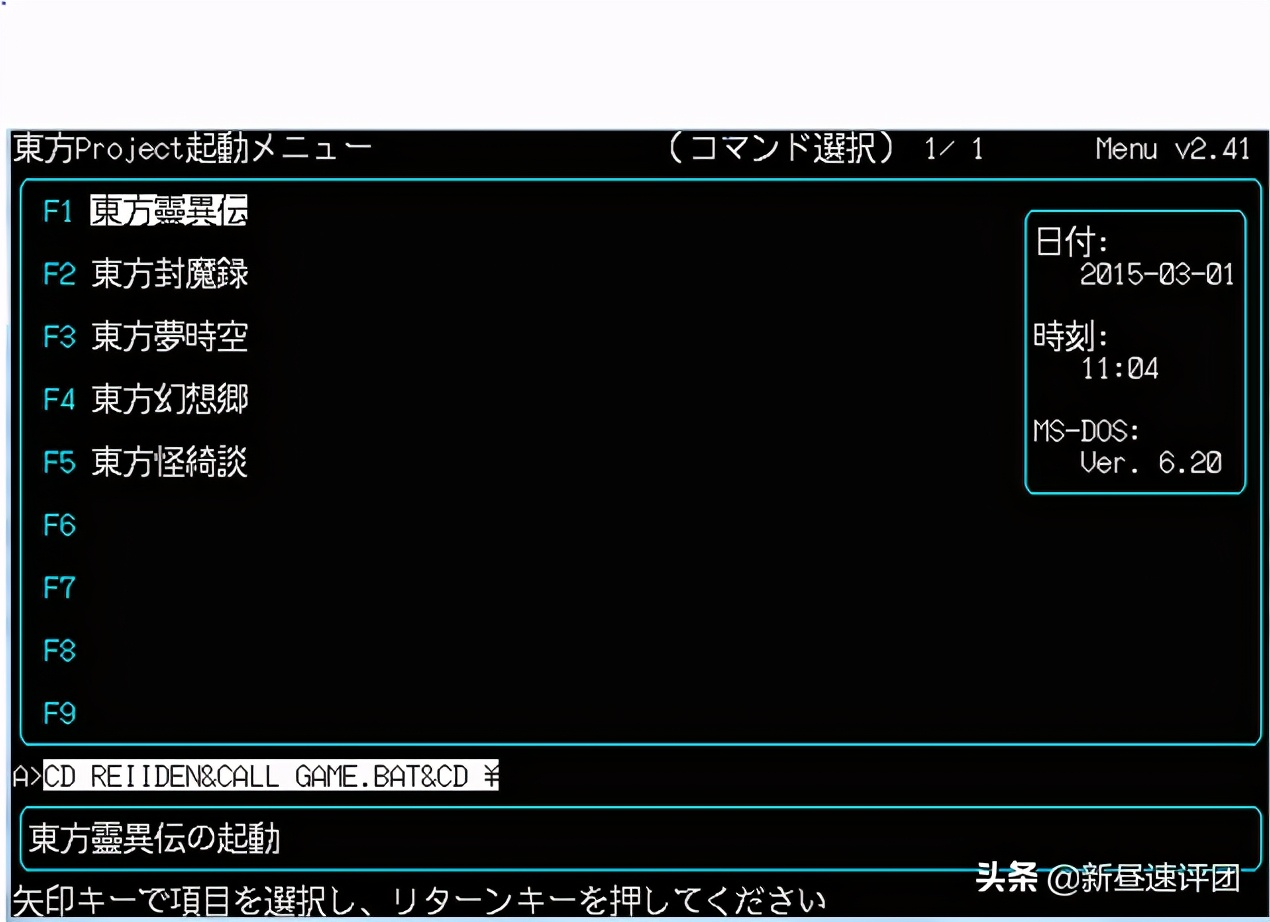
Task: Click the empty F9 slot
Action: 58,713
